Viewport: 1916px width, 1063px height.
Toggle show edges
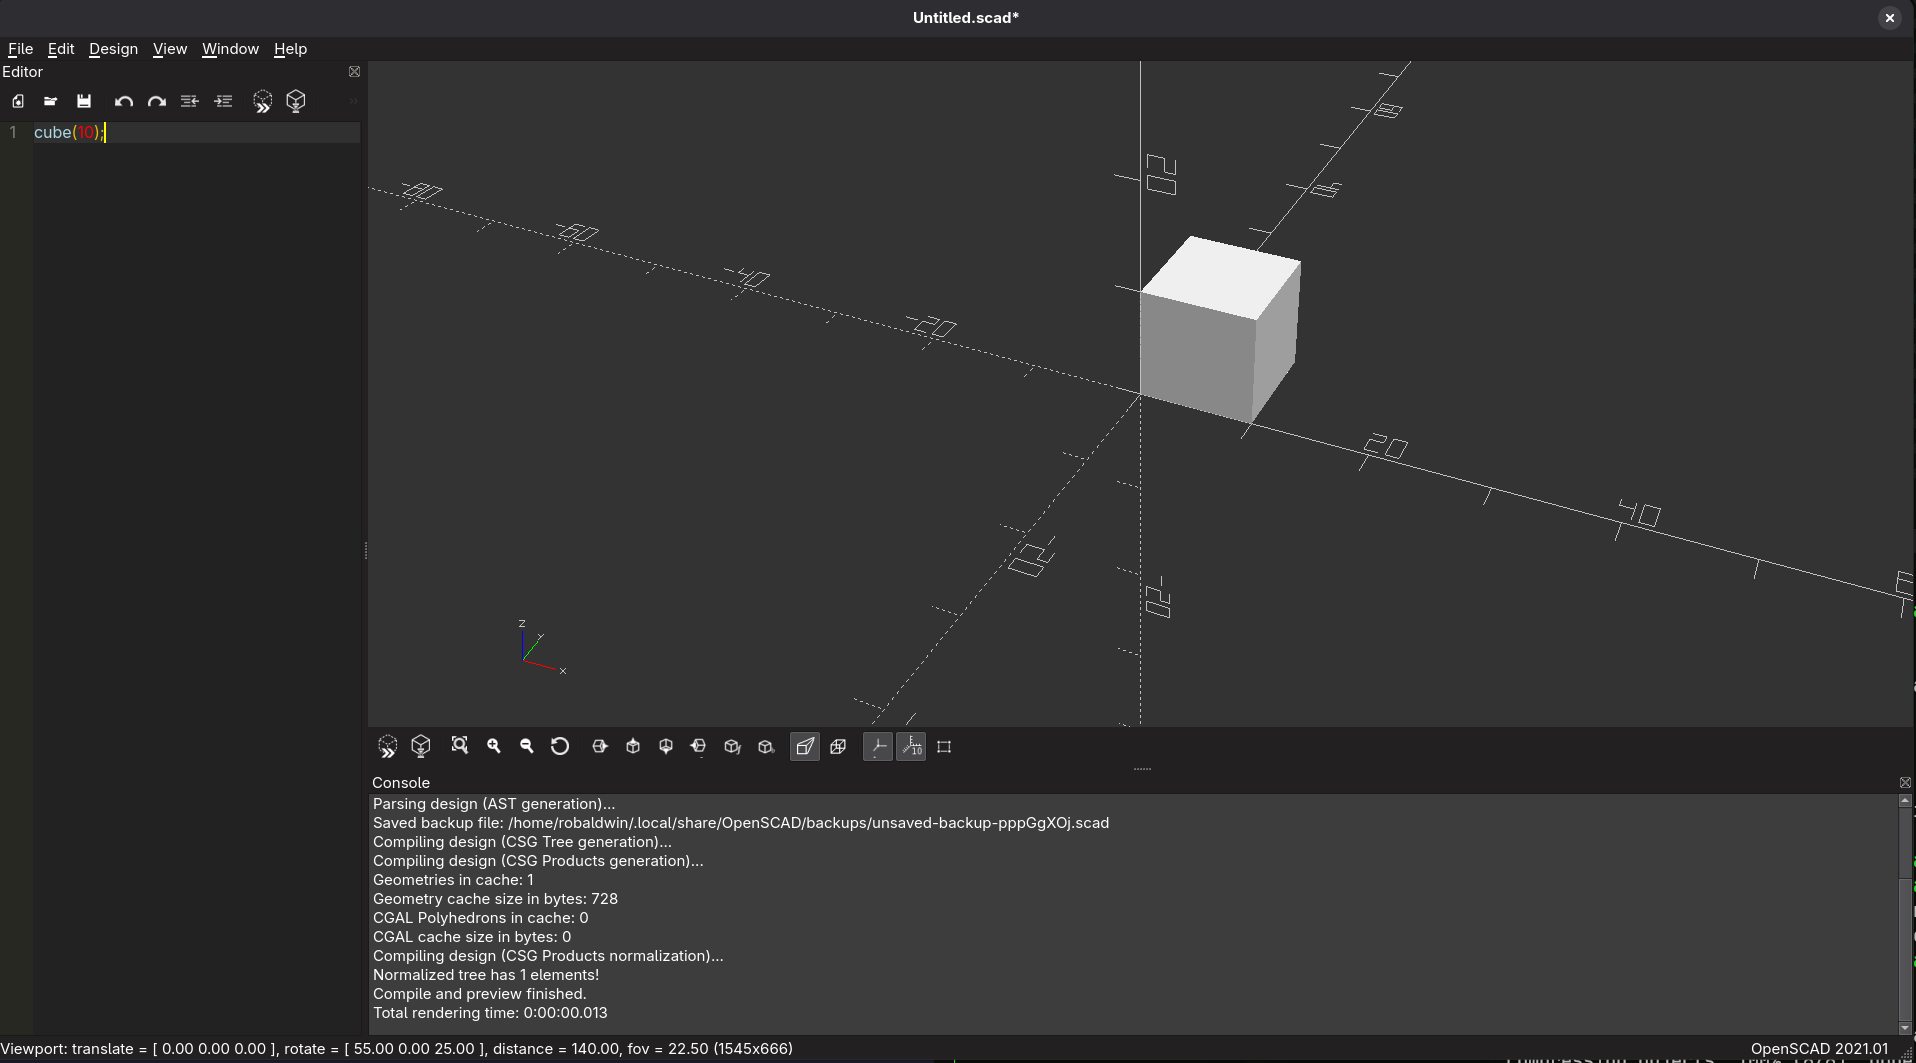point(944,746)
